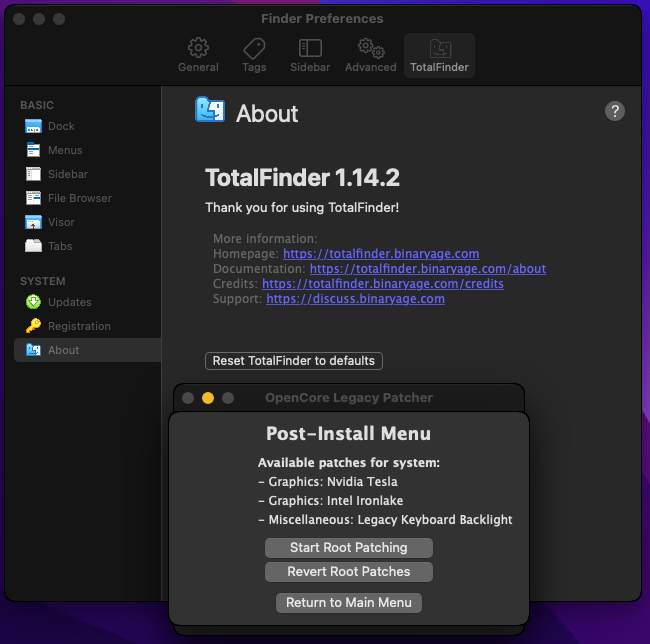This screenshot has width=650, height=644.
Task: Click 'Graphics: Nvidia Tesla' patch entry
Action: pyautogui.click(x=327, y=482)
